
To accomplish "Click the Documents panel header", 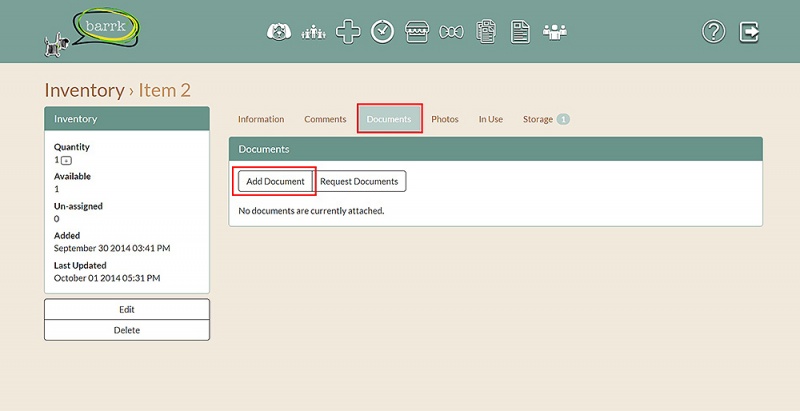I will (495, 149).
